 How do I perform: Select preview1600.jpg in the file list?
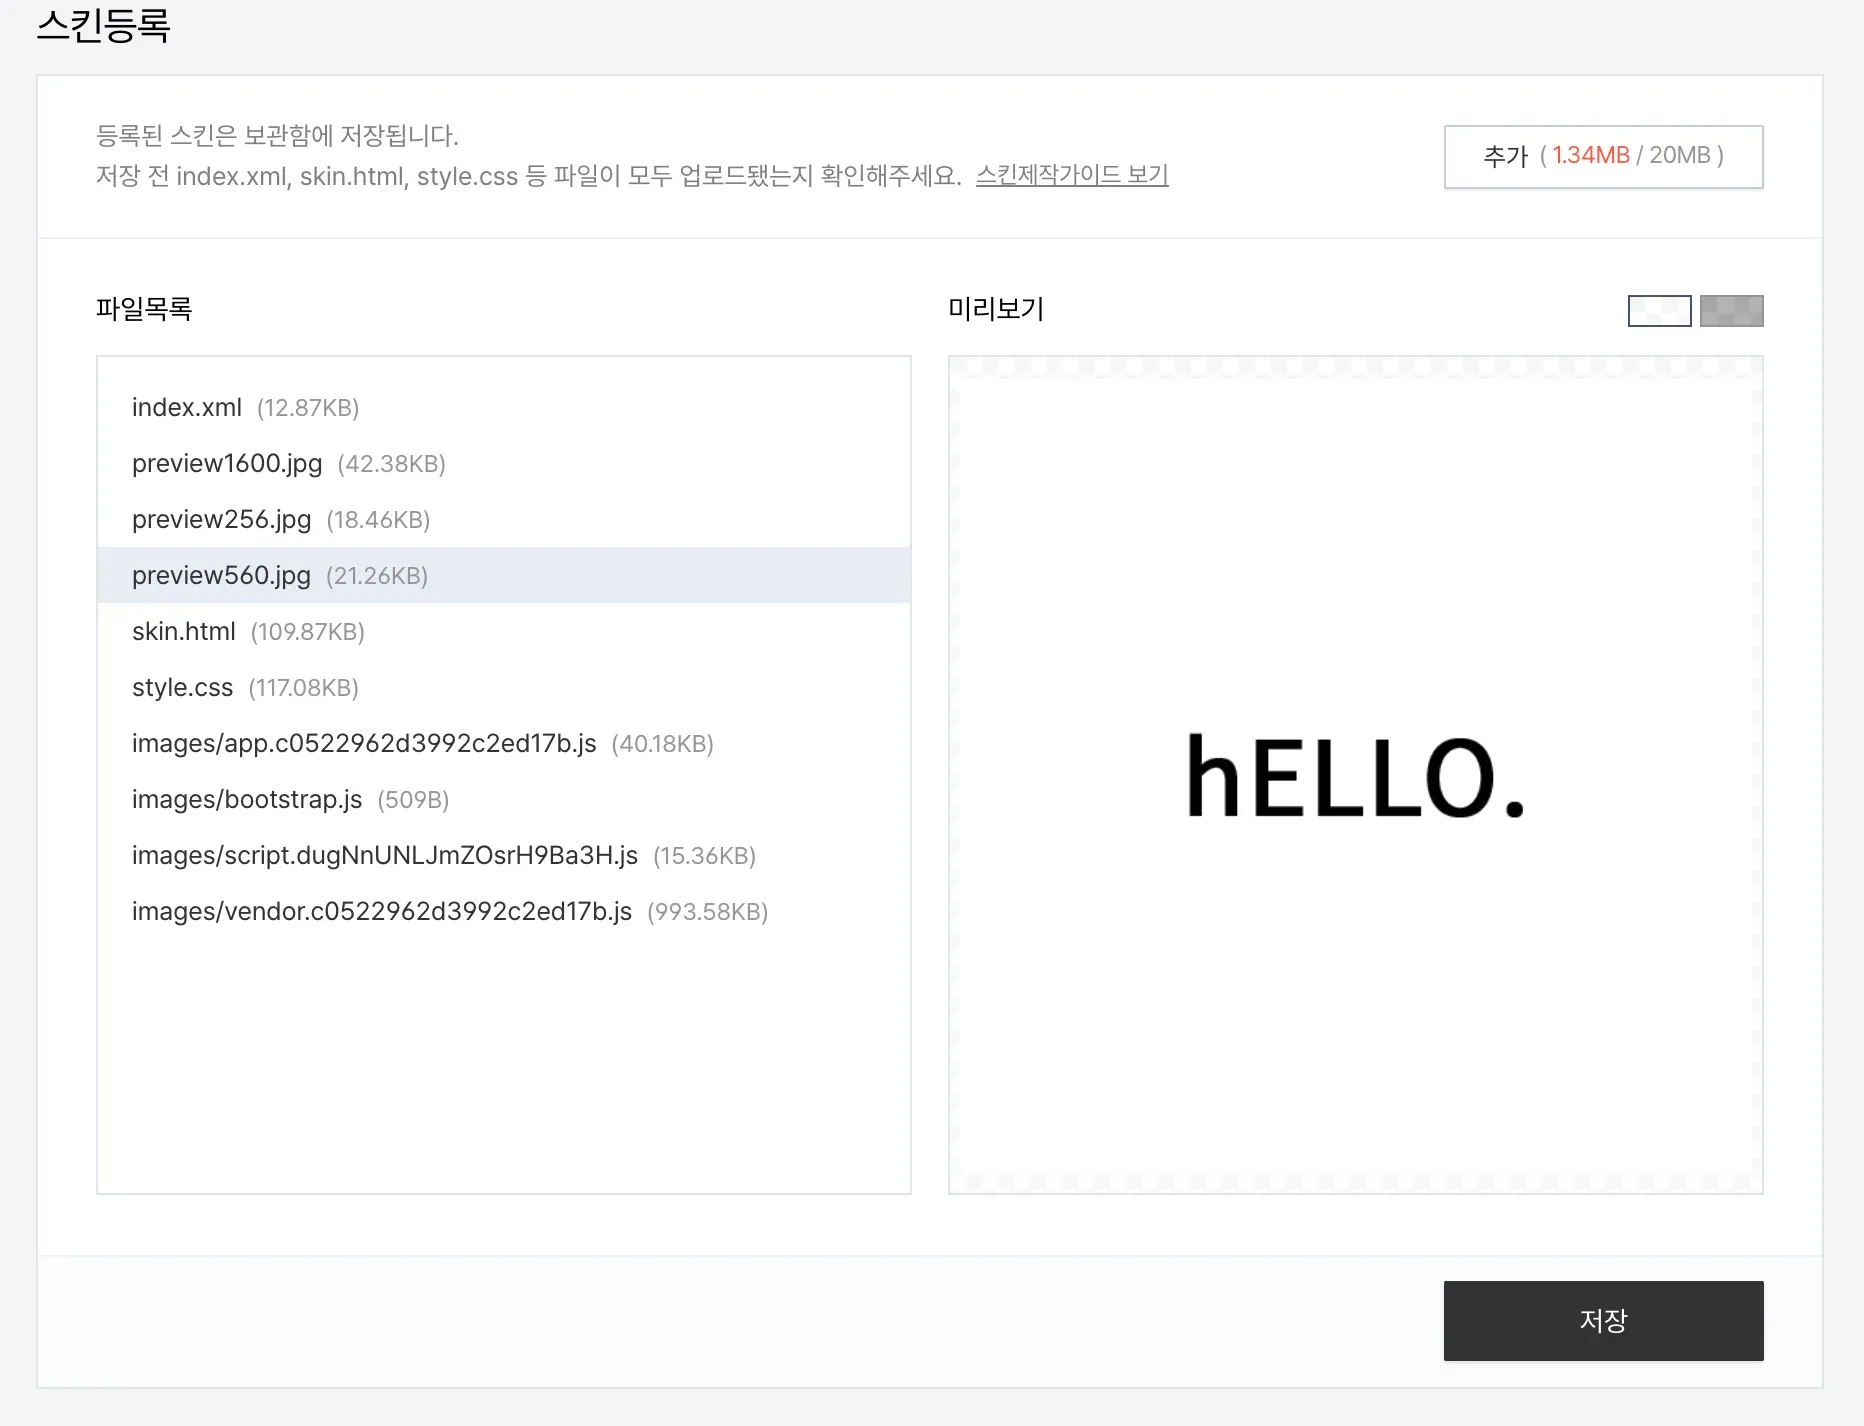pos(227,464)
